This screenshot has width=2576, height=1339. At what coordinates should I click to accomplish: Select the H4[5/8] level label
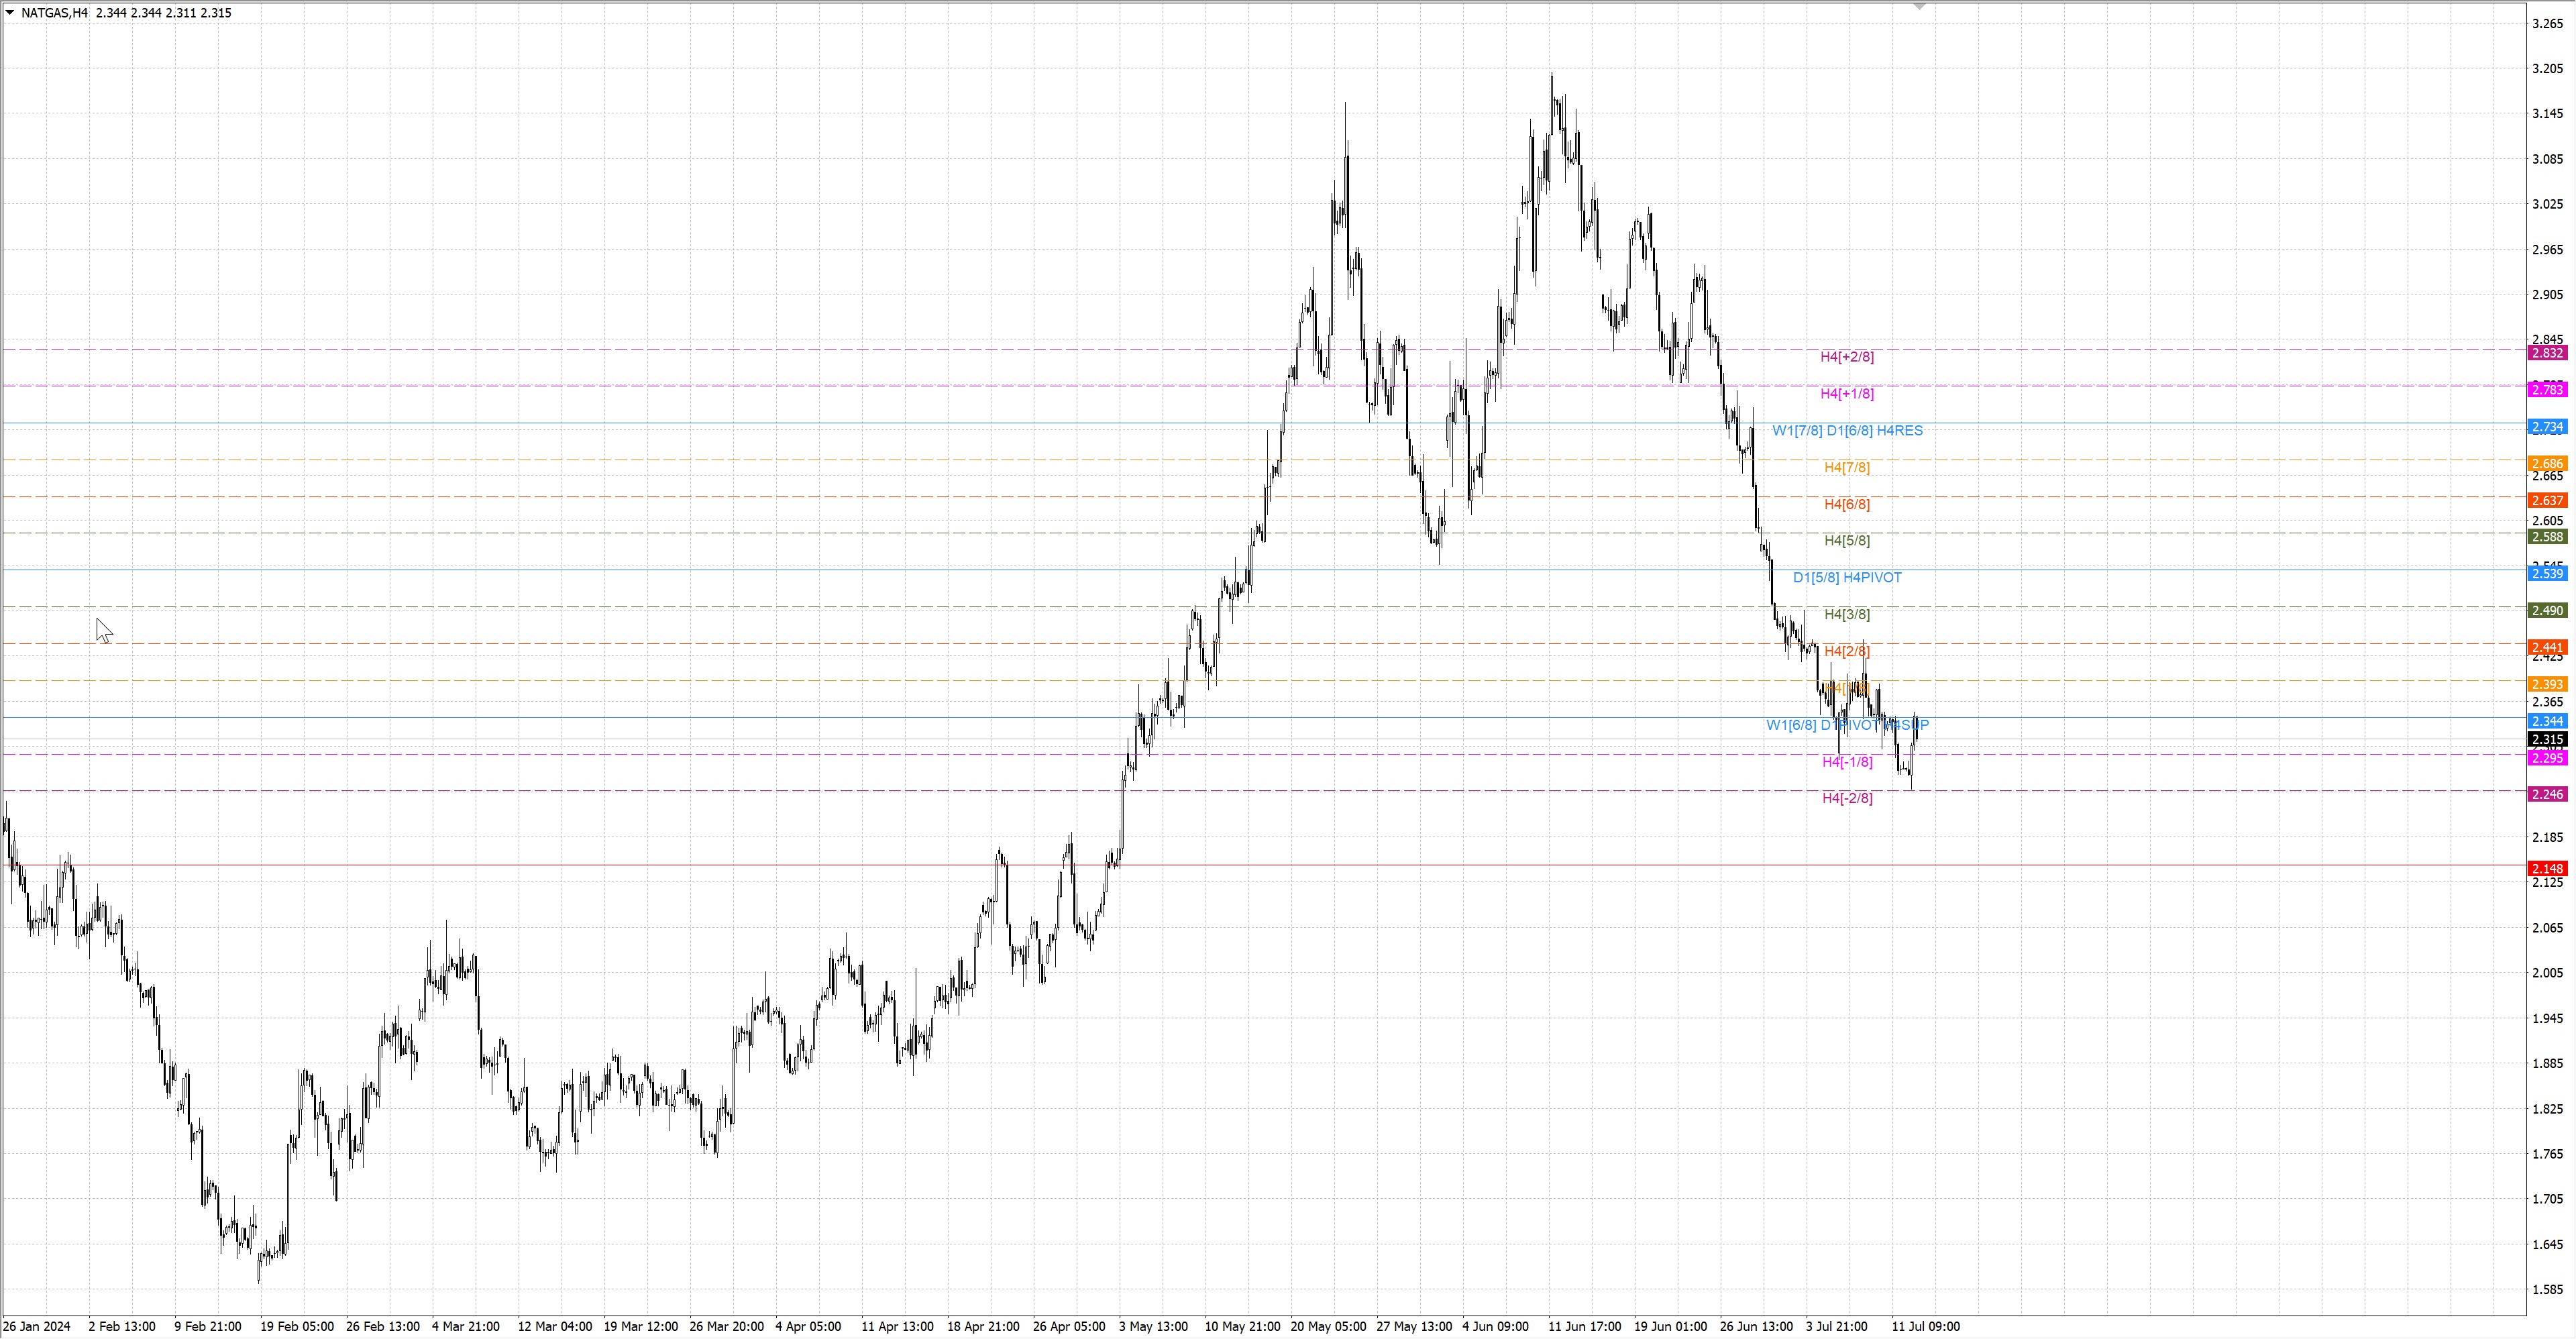(x=1846, y=541)
